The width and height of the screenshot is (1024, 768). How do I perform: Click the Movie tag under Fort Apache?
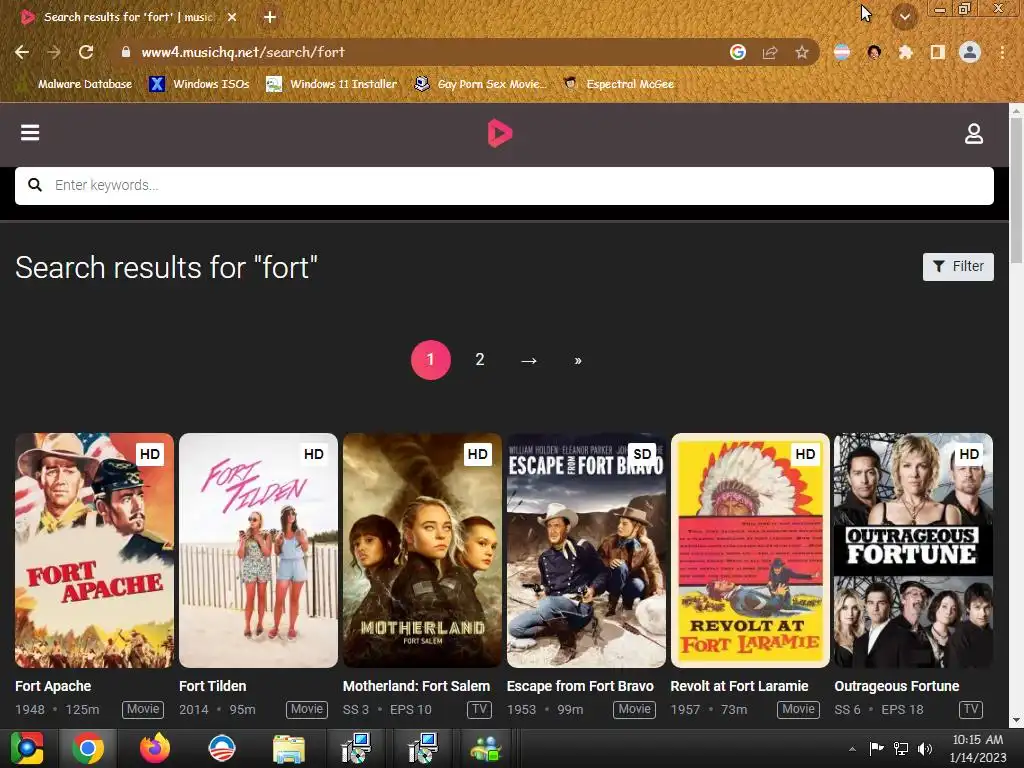(x=143, y=709)
